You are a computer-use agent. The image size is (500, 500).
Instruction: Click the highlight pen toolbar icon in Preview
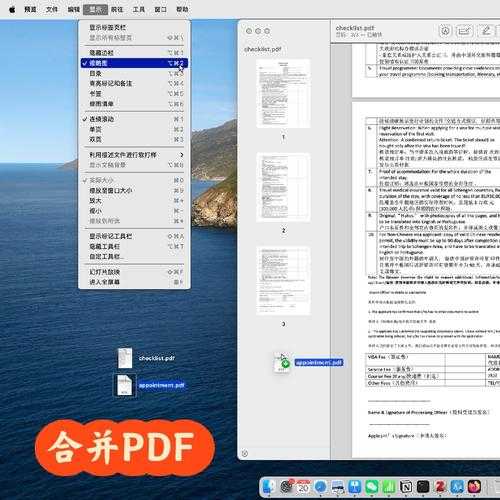pos(486,31)
